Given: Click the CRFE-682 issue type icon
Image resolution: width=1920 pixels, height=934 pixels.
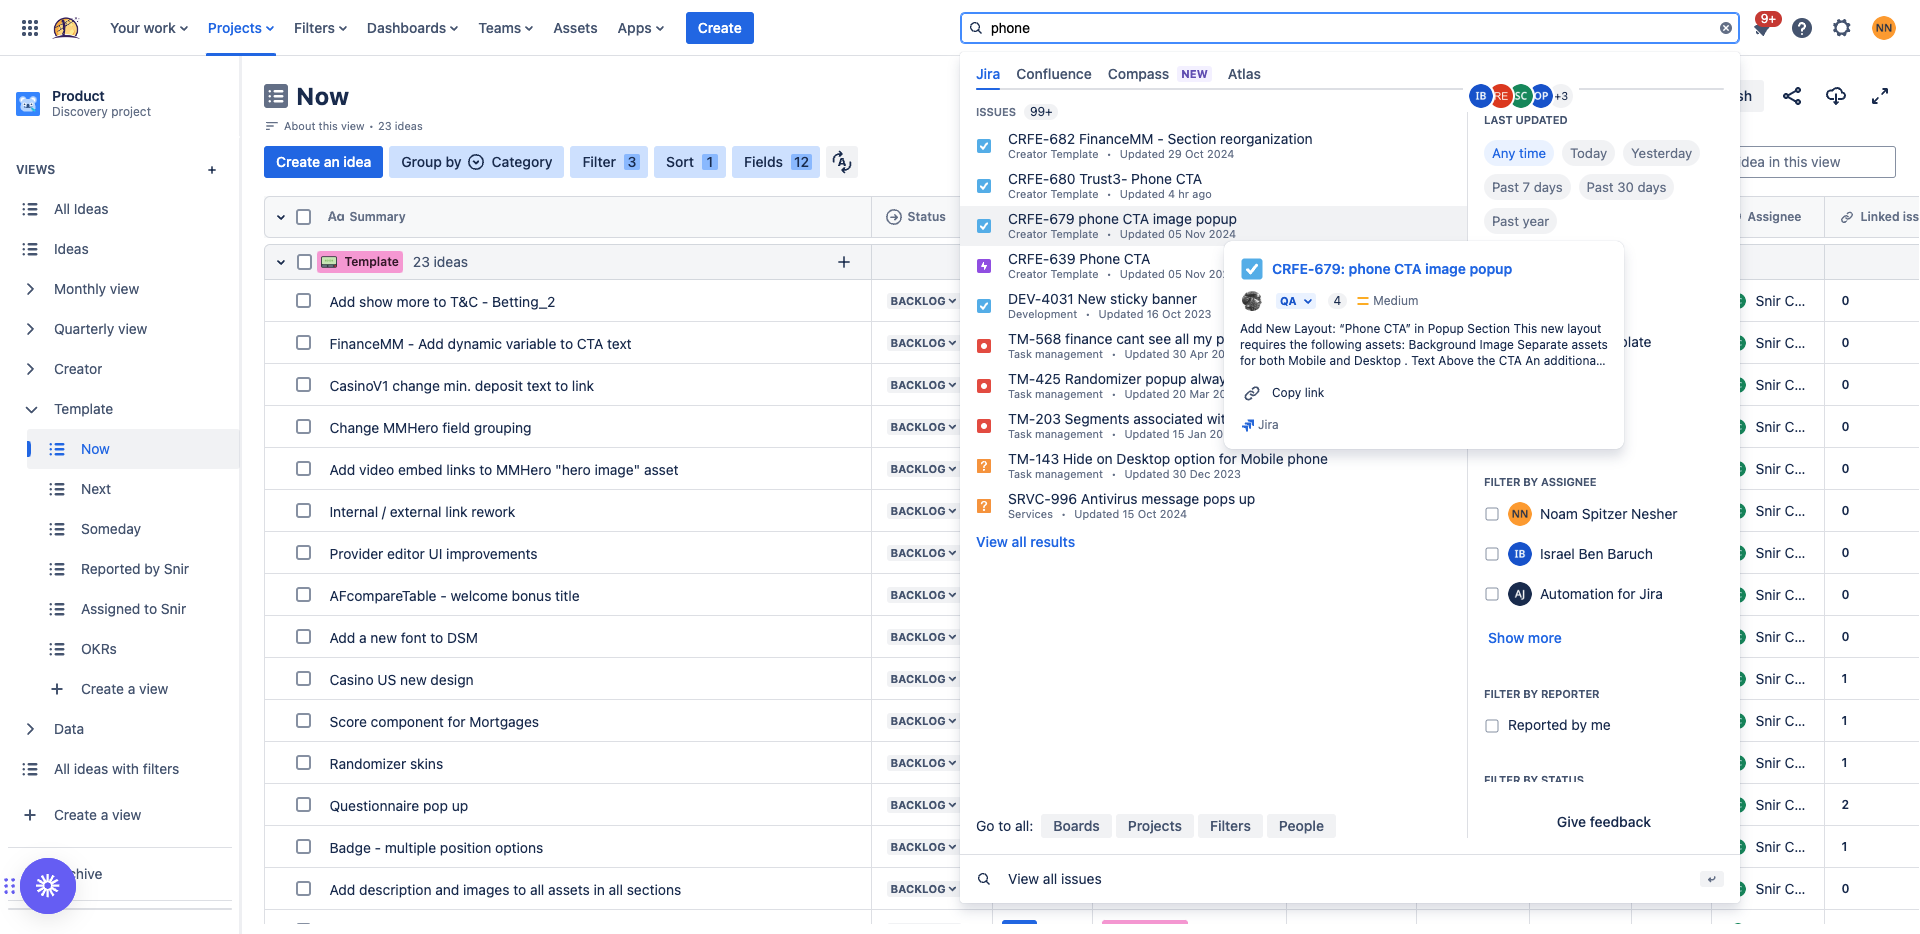Looking at the screenshot, I should (984, 146).
